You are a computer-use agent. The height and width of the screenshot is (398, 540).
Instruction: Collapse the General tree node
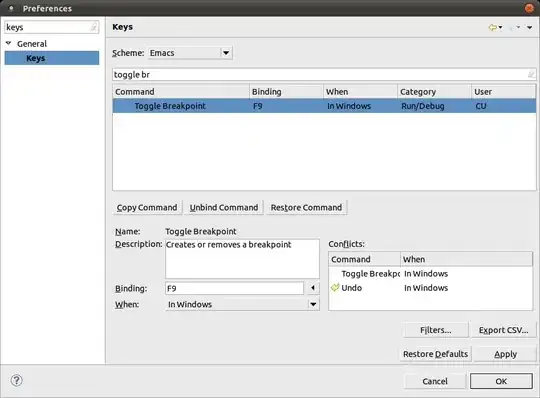[9, 43]
